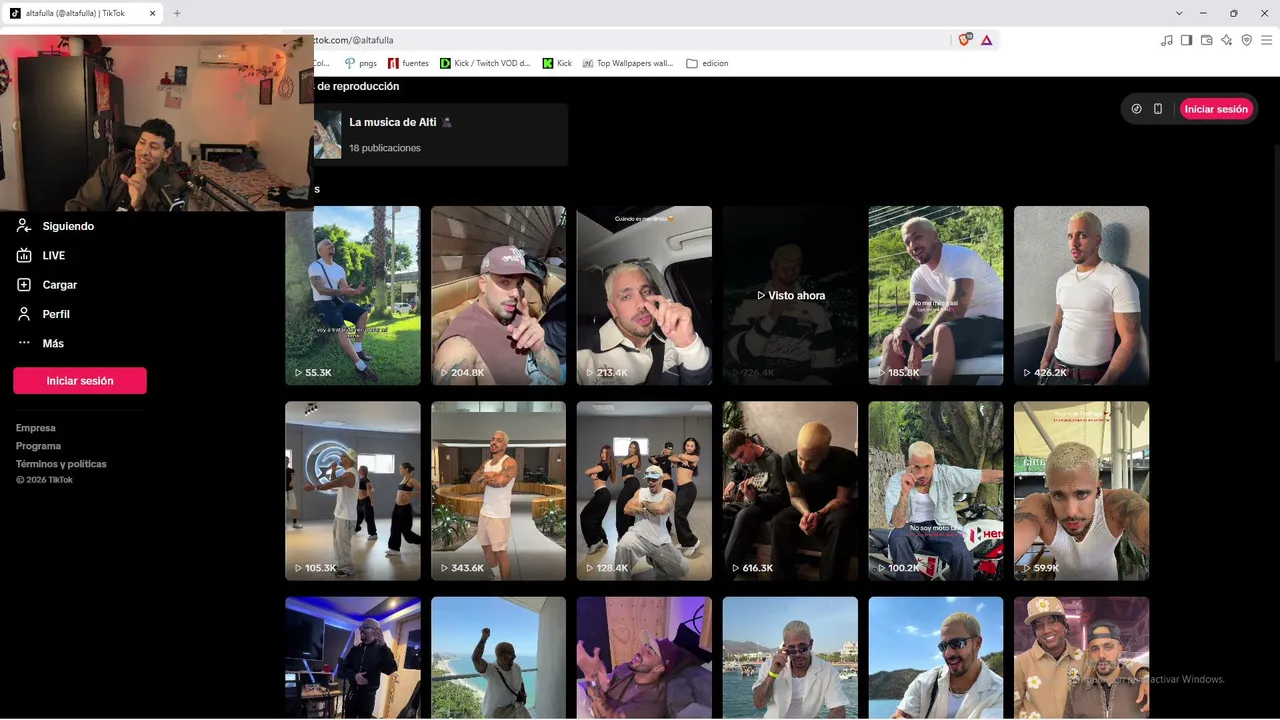Open the Brave Shields lion icon
This screenshot has height=720, width=1280.
(965, 40)
